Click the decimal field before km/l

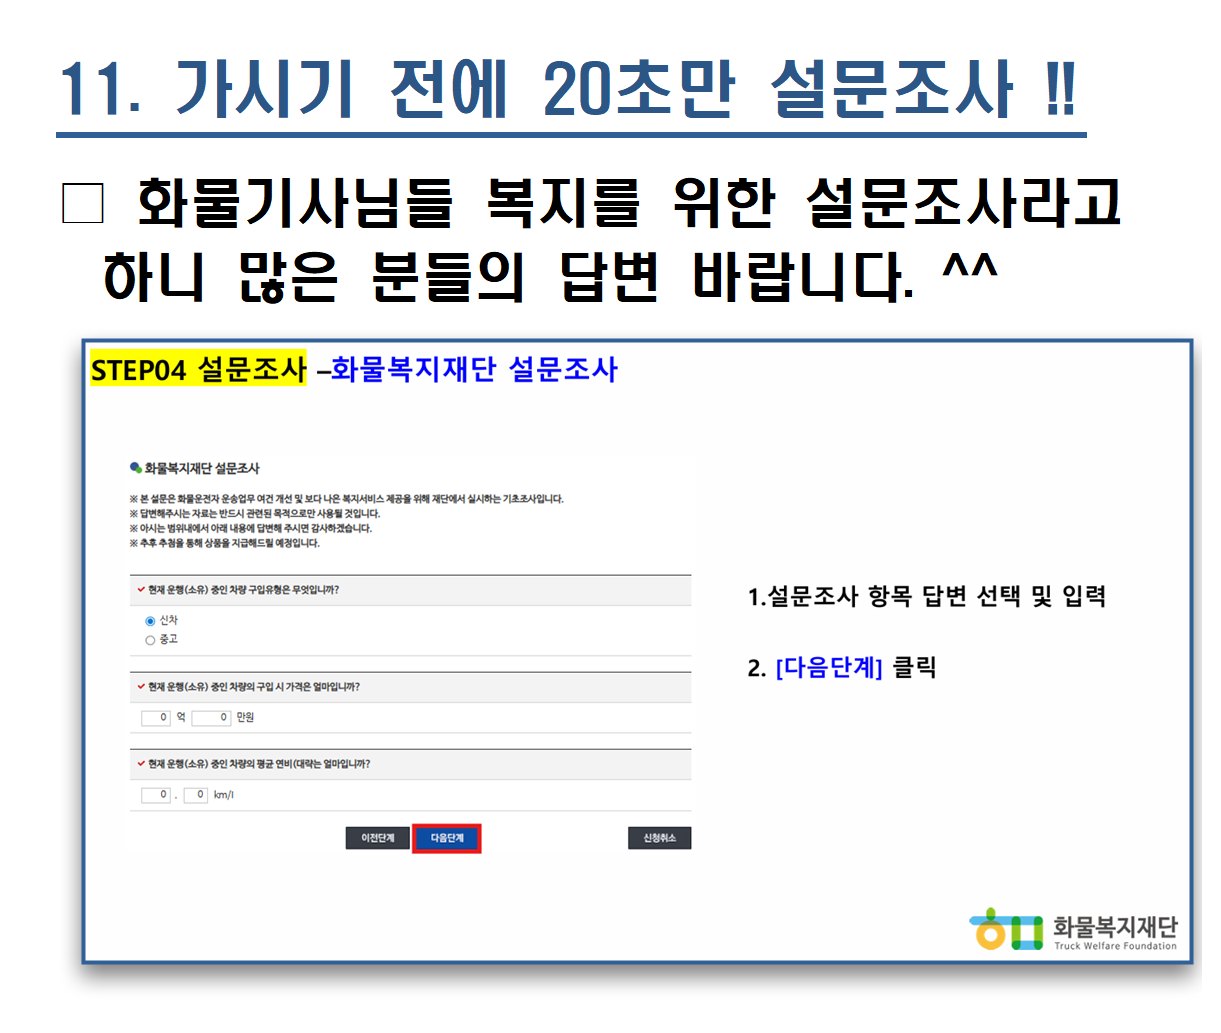coord(195,795)
